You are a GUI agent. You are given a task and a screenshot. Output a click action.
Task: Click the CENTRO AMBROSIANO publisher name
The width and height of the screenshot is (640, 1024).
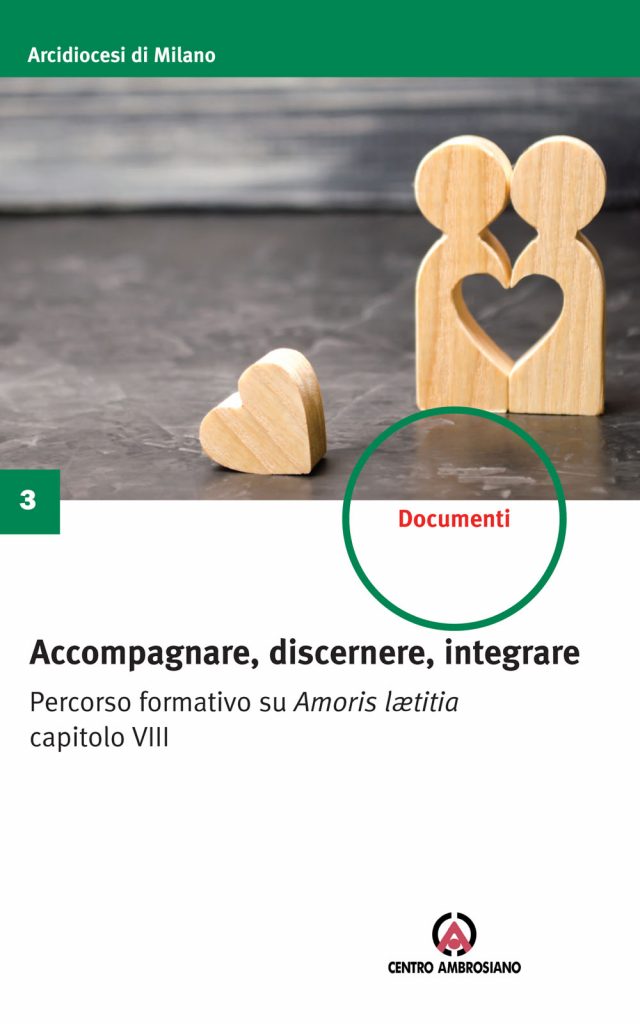455,967
